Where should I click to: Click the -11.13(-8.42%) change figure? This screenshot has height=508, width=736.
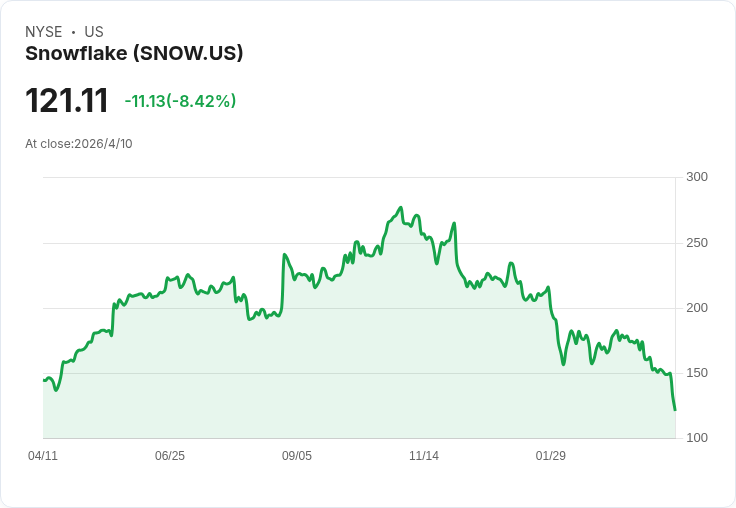point(180,101)
